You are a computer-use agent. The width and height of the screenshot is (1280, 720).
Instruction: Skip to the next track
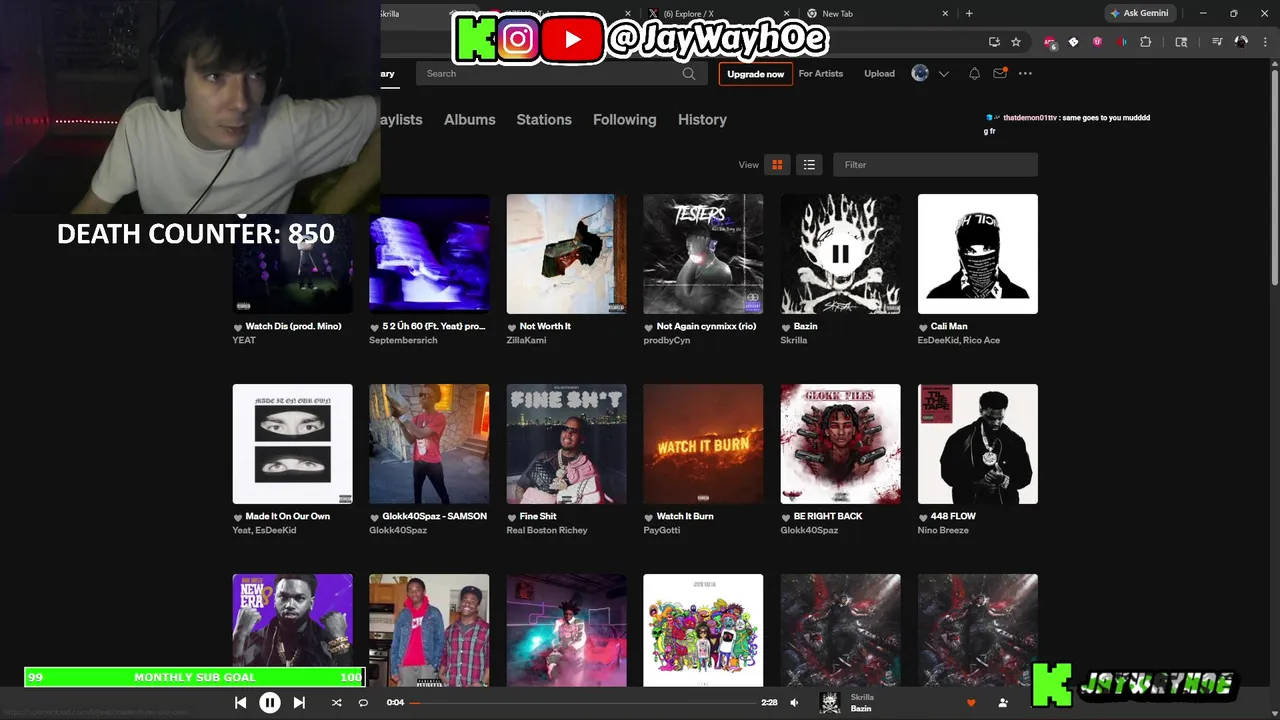coord(299,703)
